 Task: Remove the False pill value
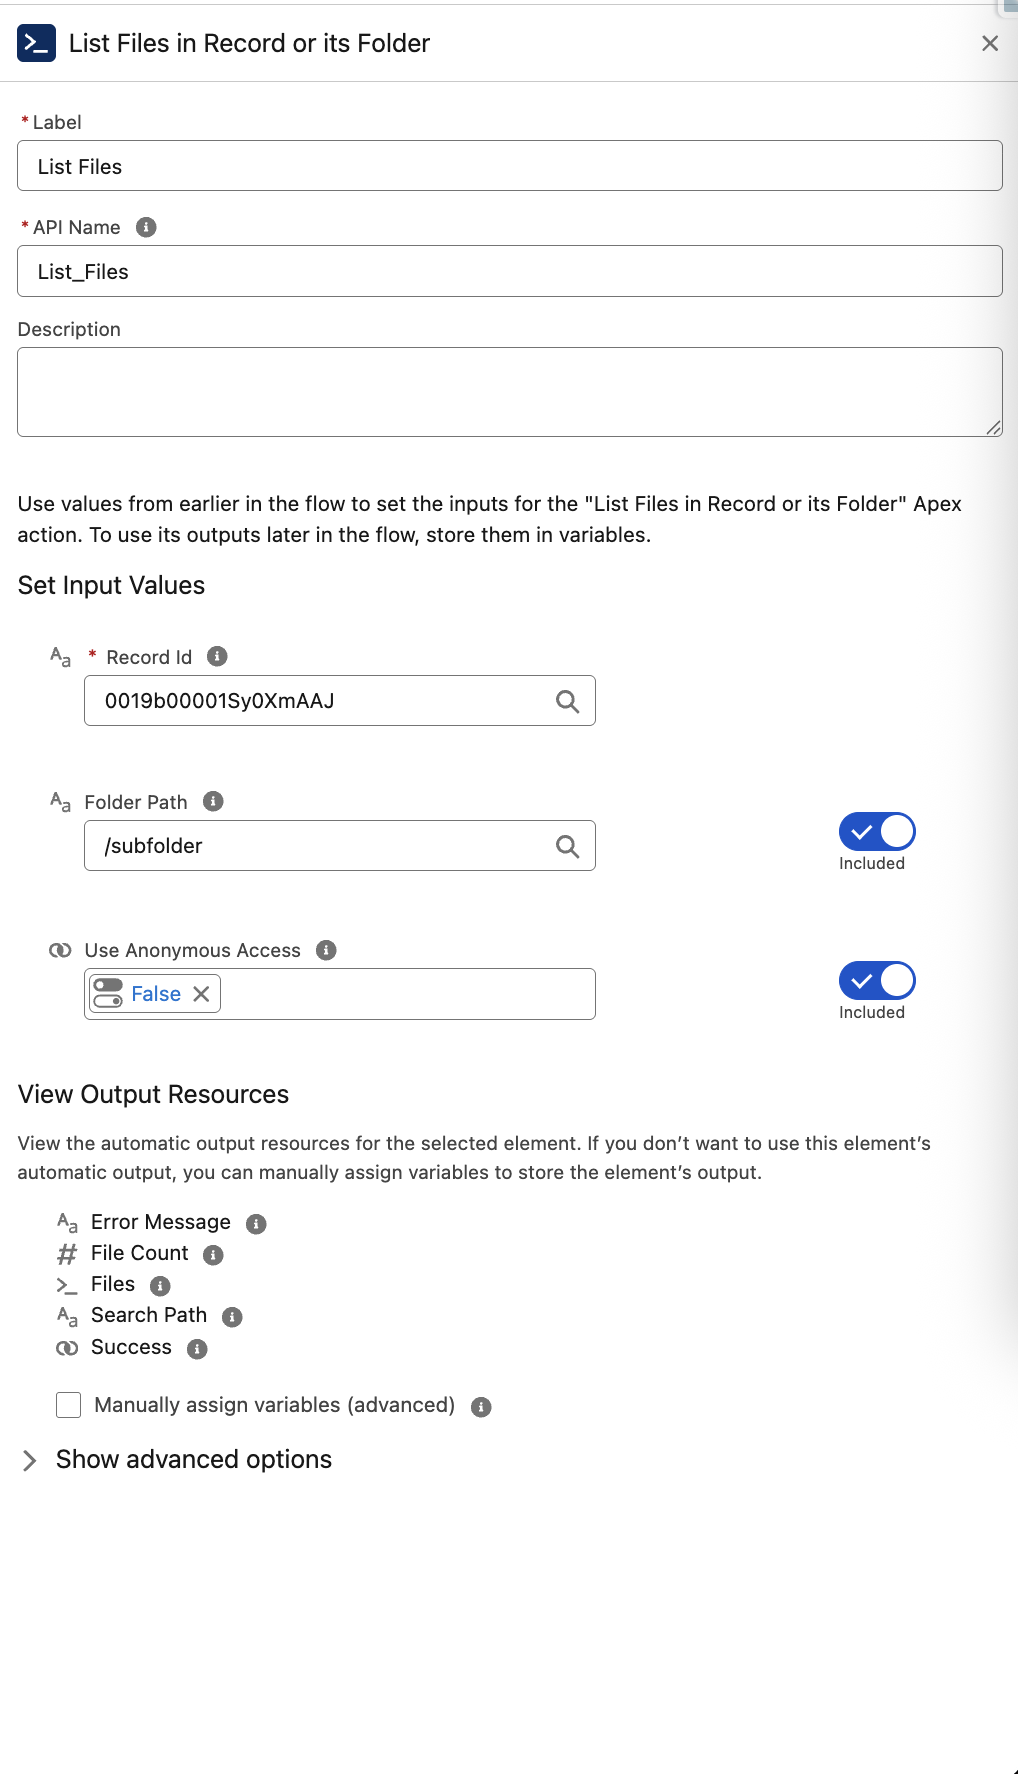coord(201,994)
